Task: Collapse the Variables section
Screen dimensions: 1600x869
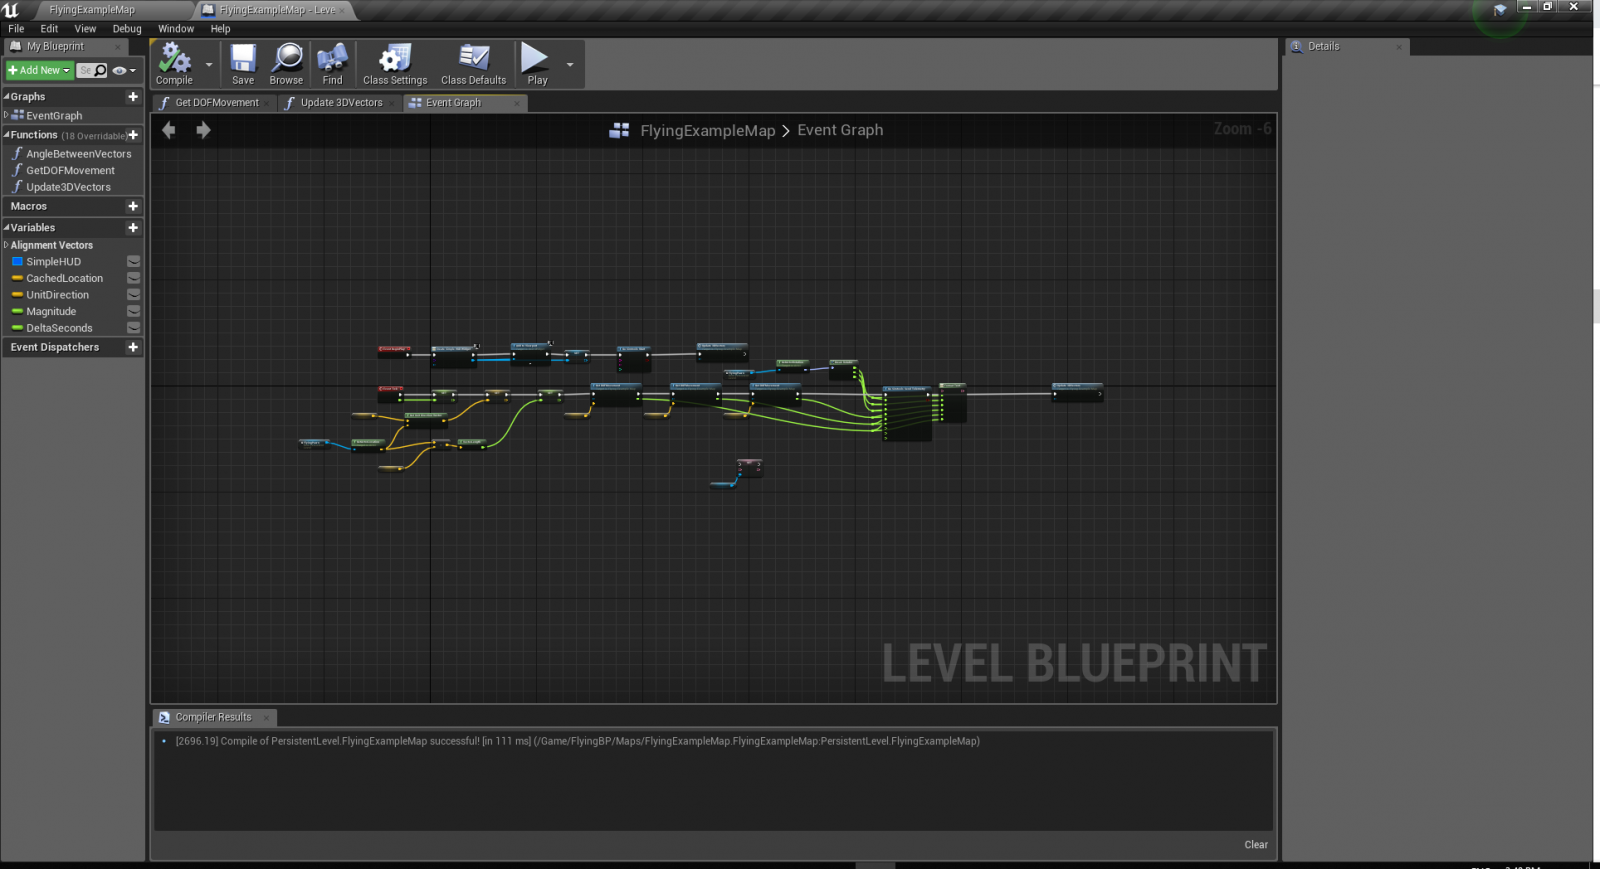Action: [x=6, y=228]
